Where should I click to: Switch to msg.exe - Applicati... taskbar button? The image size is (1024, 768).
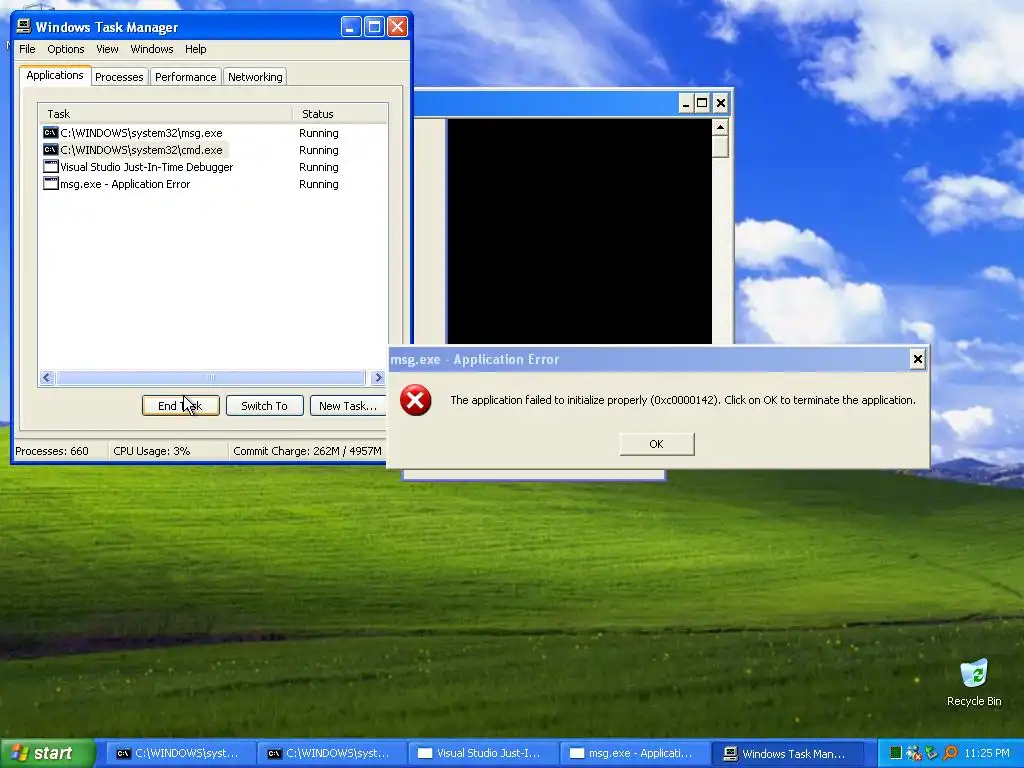635,753
